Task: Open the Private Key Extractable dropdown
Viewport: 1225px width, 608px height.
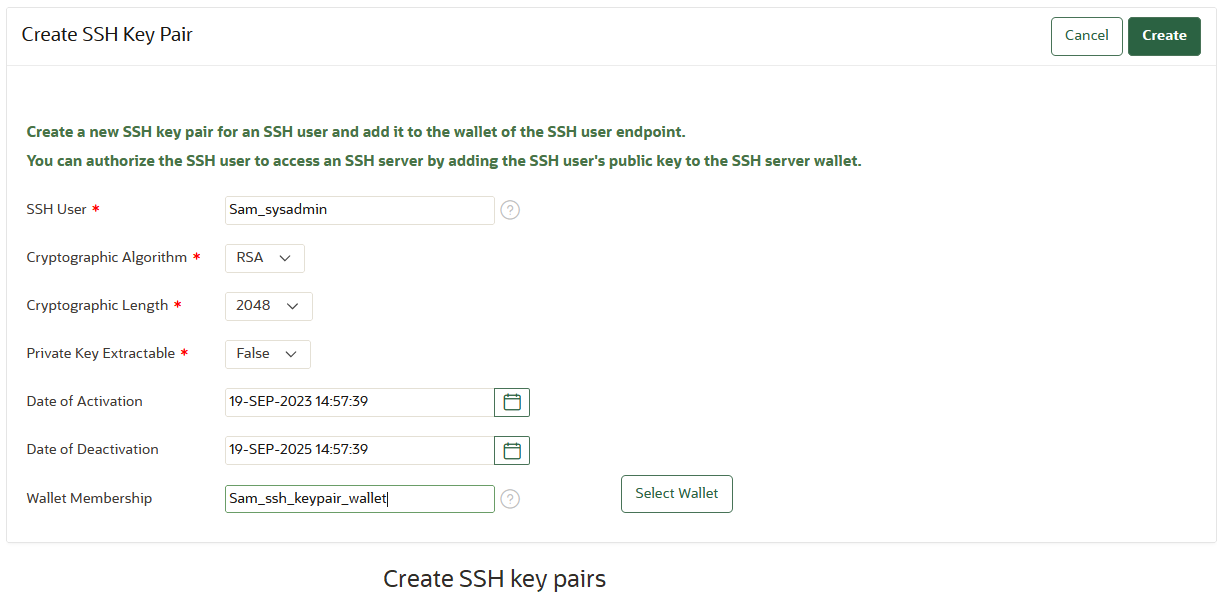Action: (x=267, y=354)
